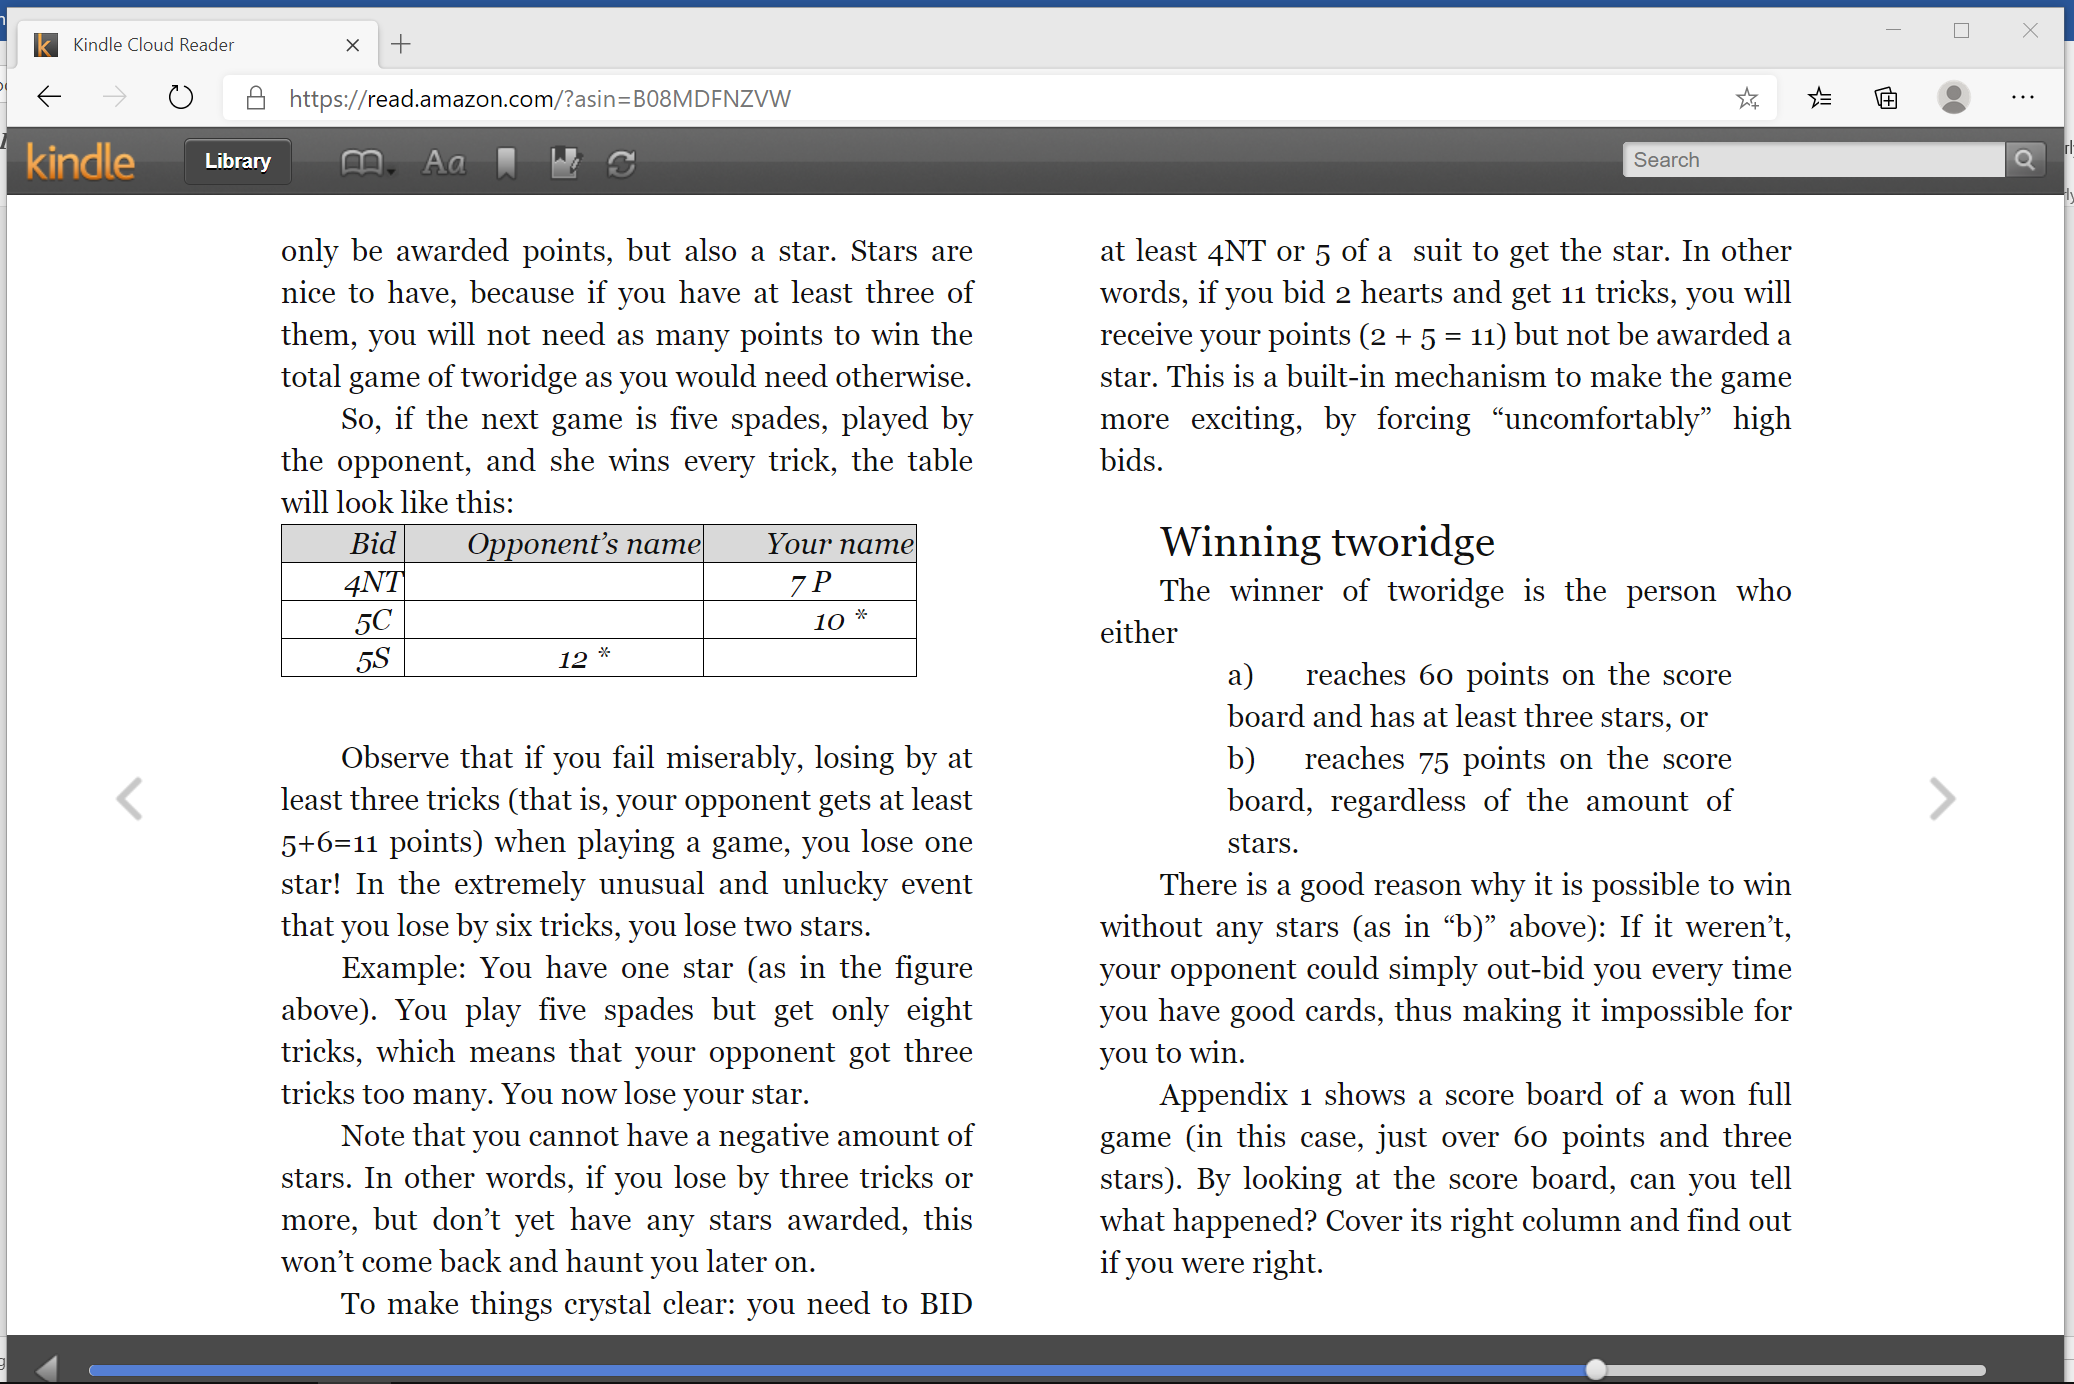The image size is (2074, 1384).
Task: Click the reading progress slider handle
Action: coord(1596,1369)
